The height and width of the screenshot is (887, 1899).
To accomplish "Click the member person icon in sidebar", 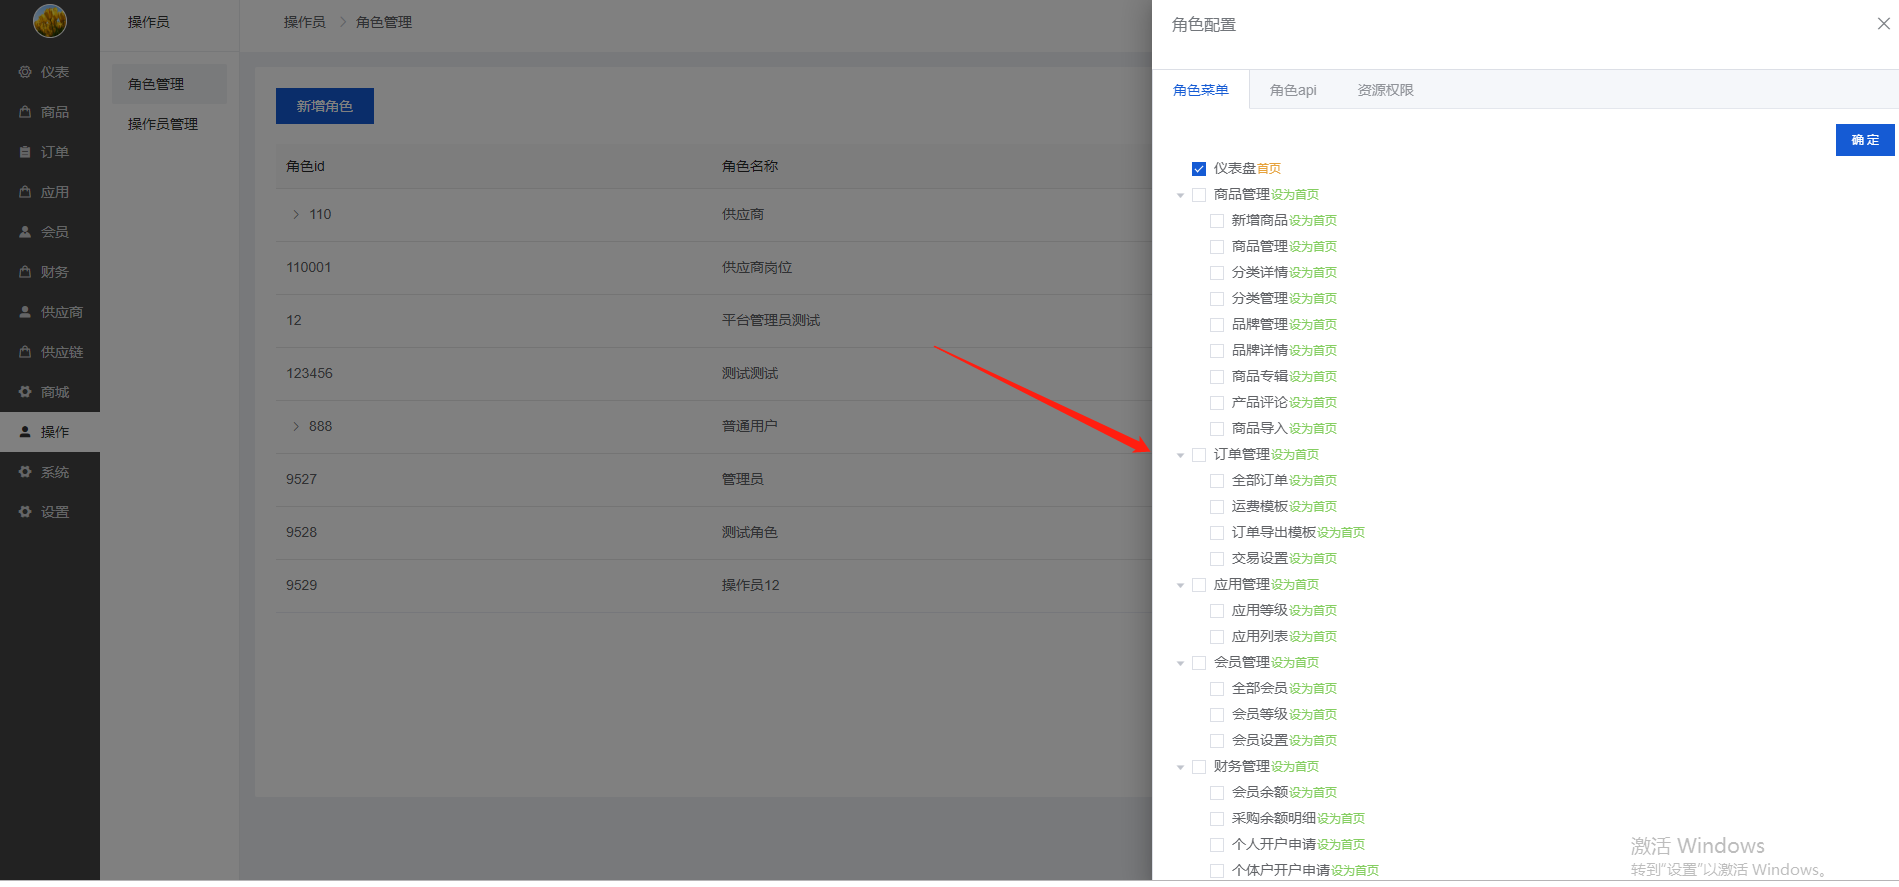I will click(25, 232).
